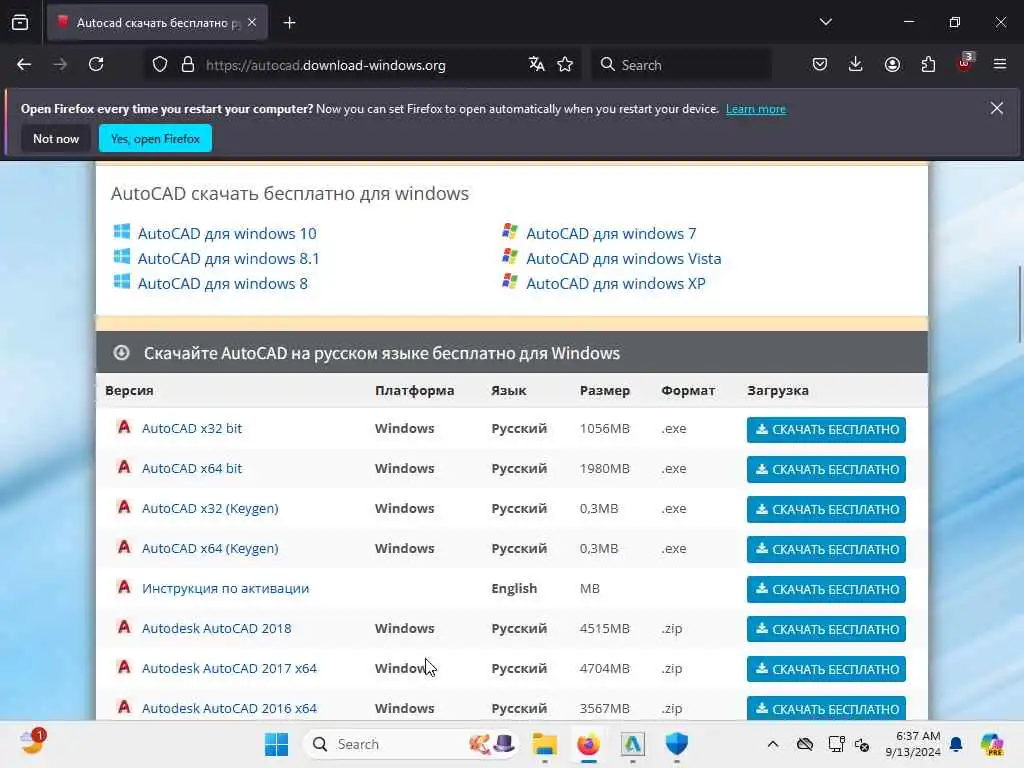Screen dimensions: 1024x768
Task: Open AutoCAD для windows XP link
Action: click(616, 283)
